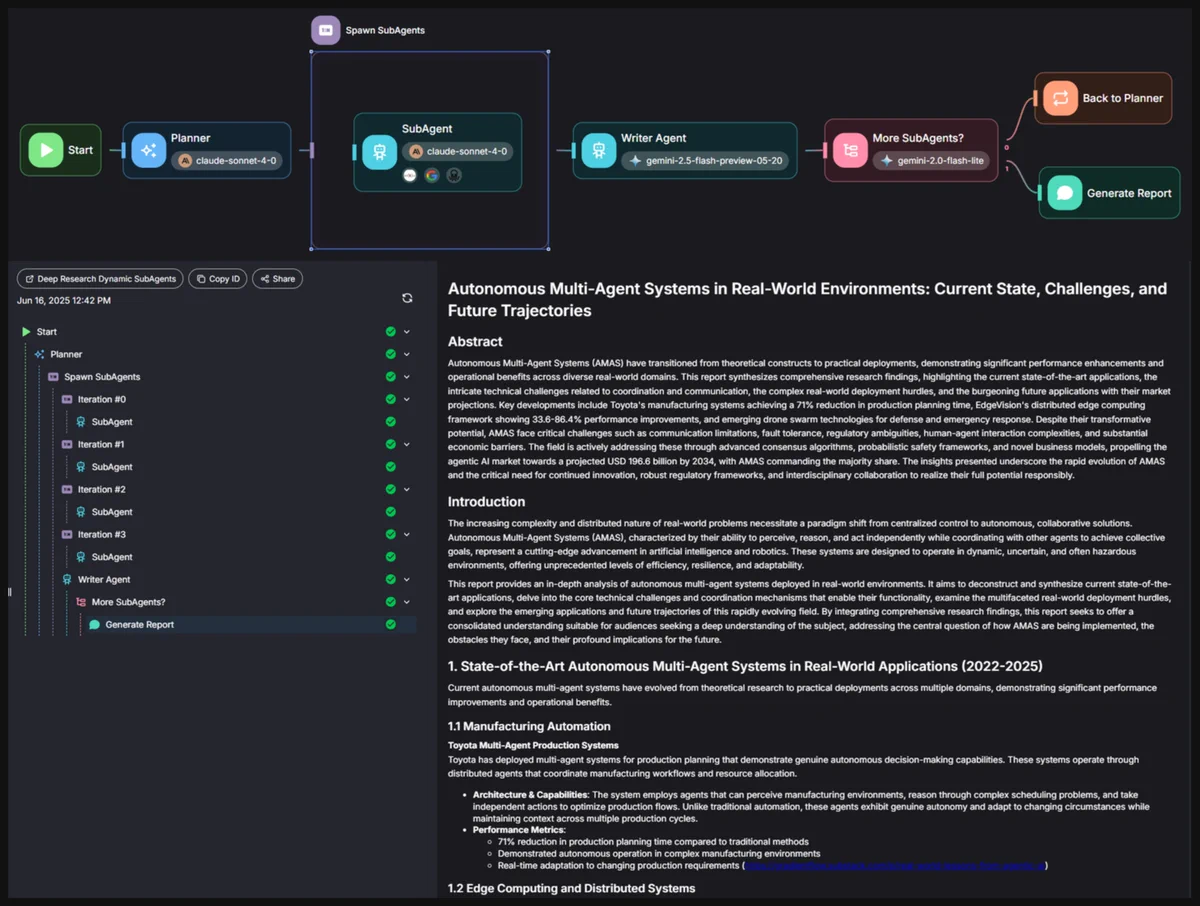Click the 'Introduction' heading in the report
This screenshot has width=1200, height=906.
click(x=486, y=501)
